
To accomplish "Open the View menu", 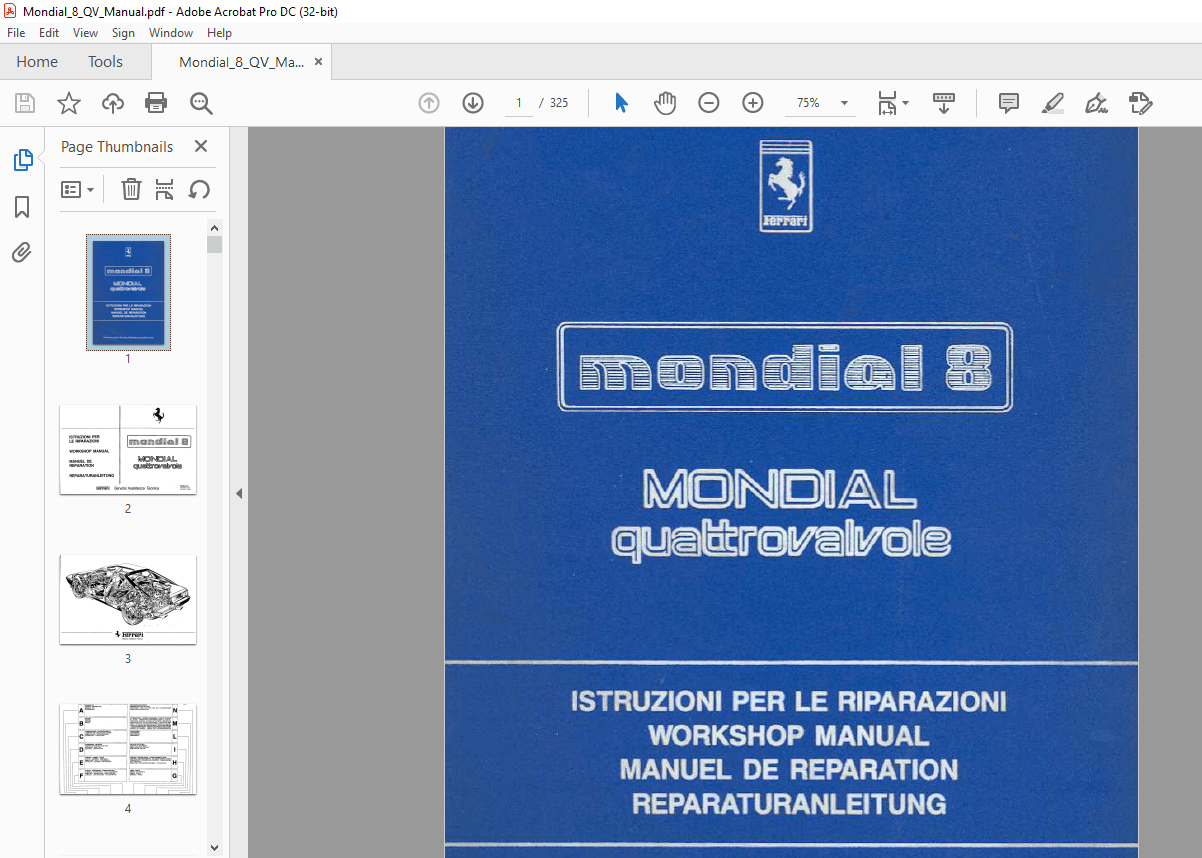I will (x=85, y=32).
